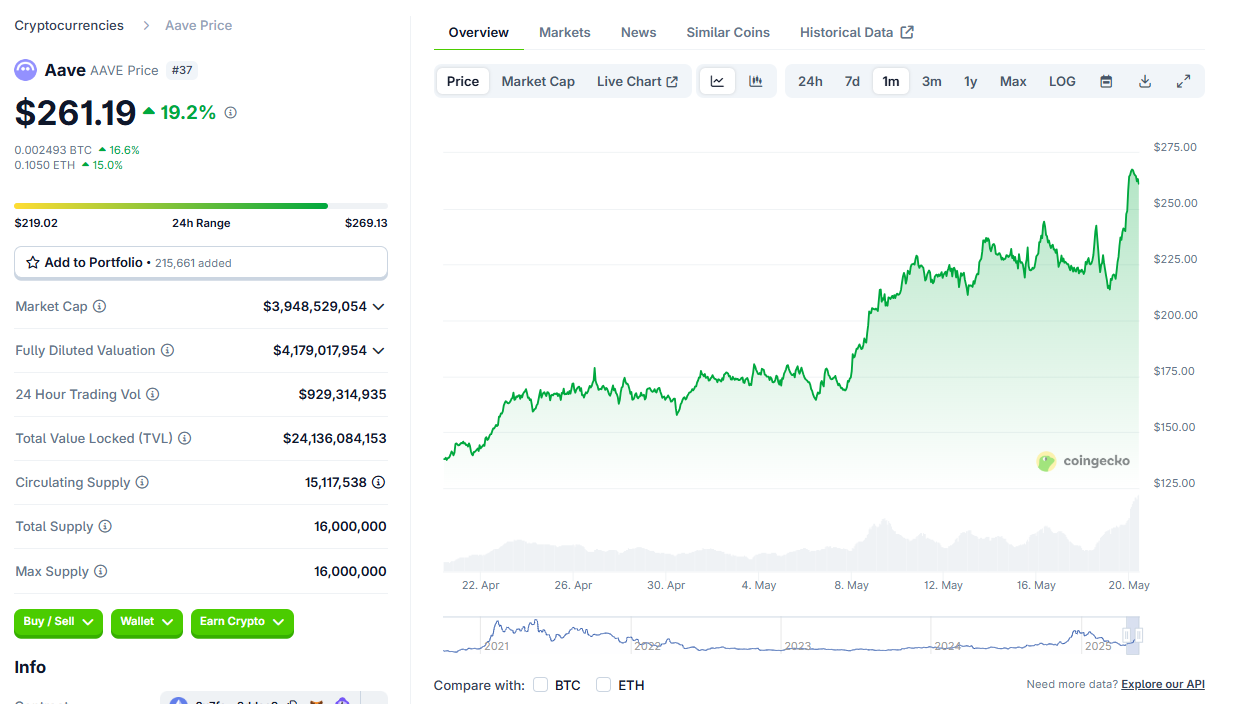Show Fully Diluted Valuation info icon
Viewport: 1252px width, 704px height.
(x=168, y=351)
